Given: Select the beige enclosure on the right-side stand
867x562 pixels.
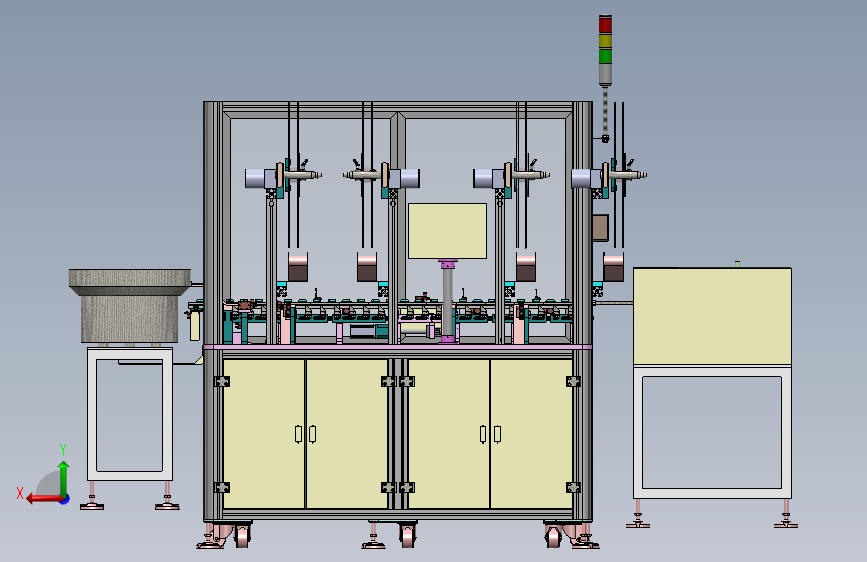Looking at the screenshot, I should coord(712,316).
